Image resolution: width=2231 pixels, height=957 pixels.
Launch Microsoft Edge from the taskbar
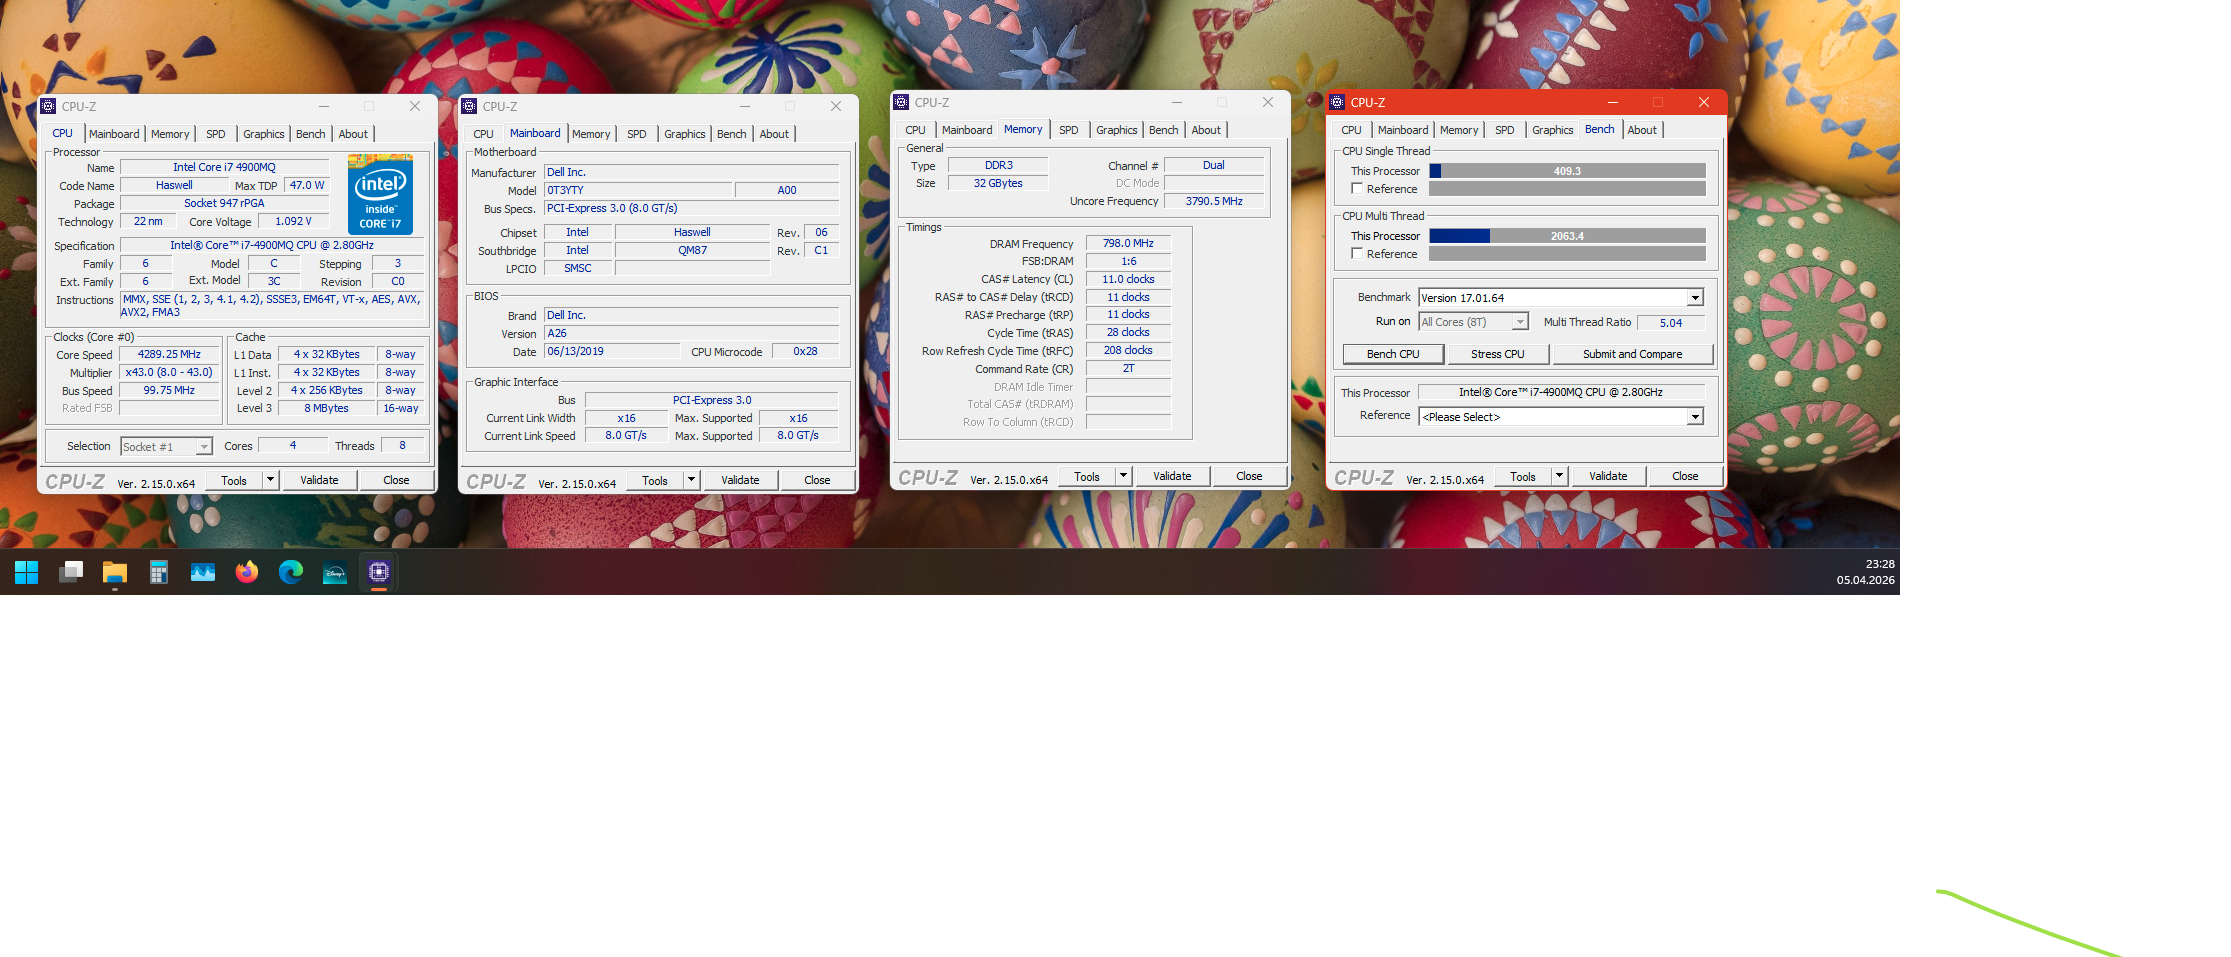tap(291, 572)
